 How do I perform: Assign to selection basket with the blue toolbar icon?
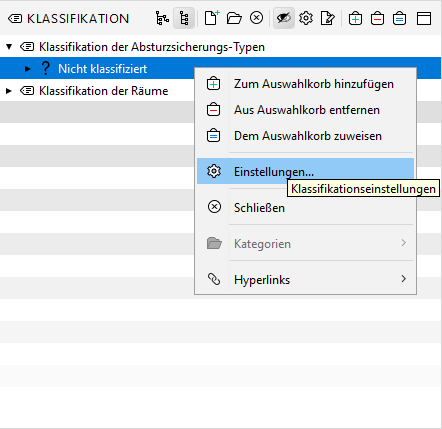click(x=399, y=18)
